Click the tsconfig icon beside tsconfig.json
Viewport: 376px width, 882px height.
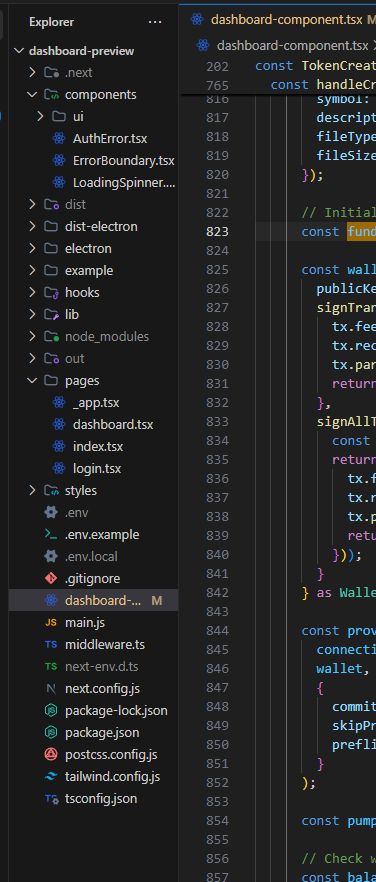(x=51, y=798)
